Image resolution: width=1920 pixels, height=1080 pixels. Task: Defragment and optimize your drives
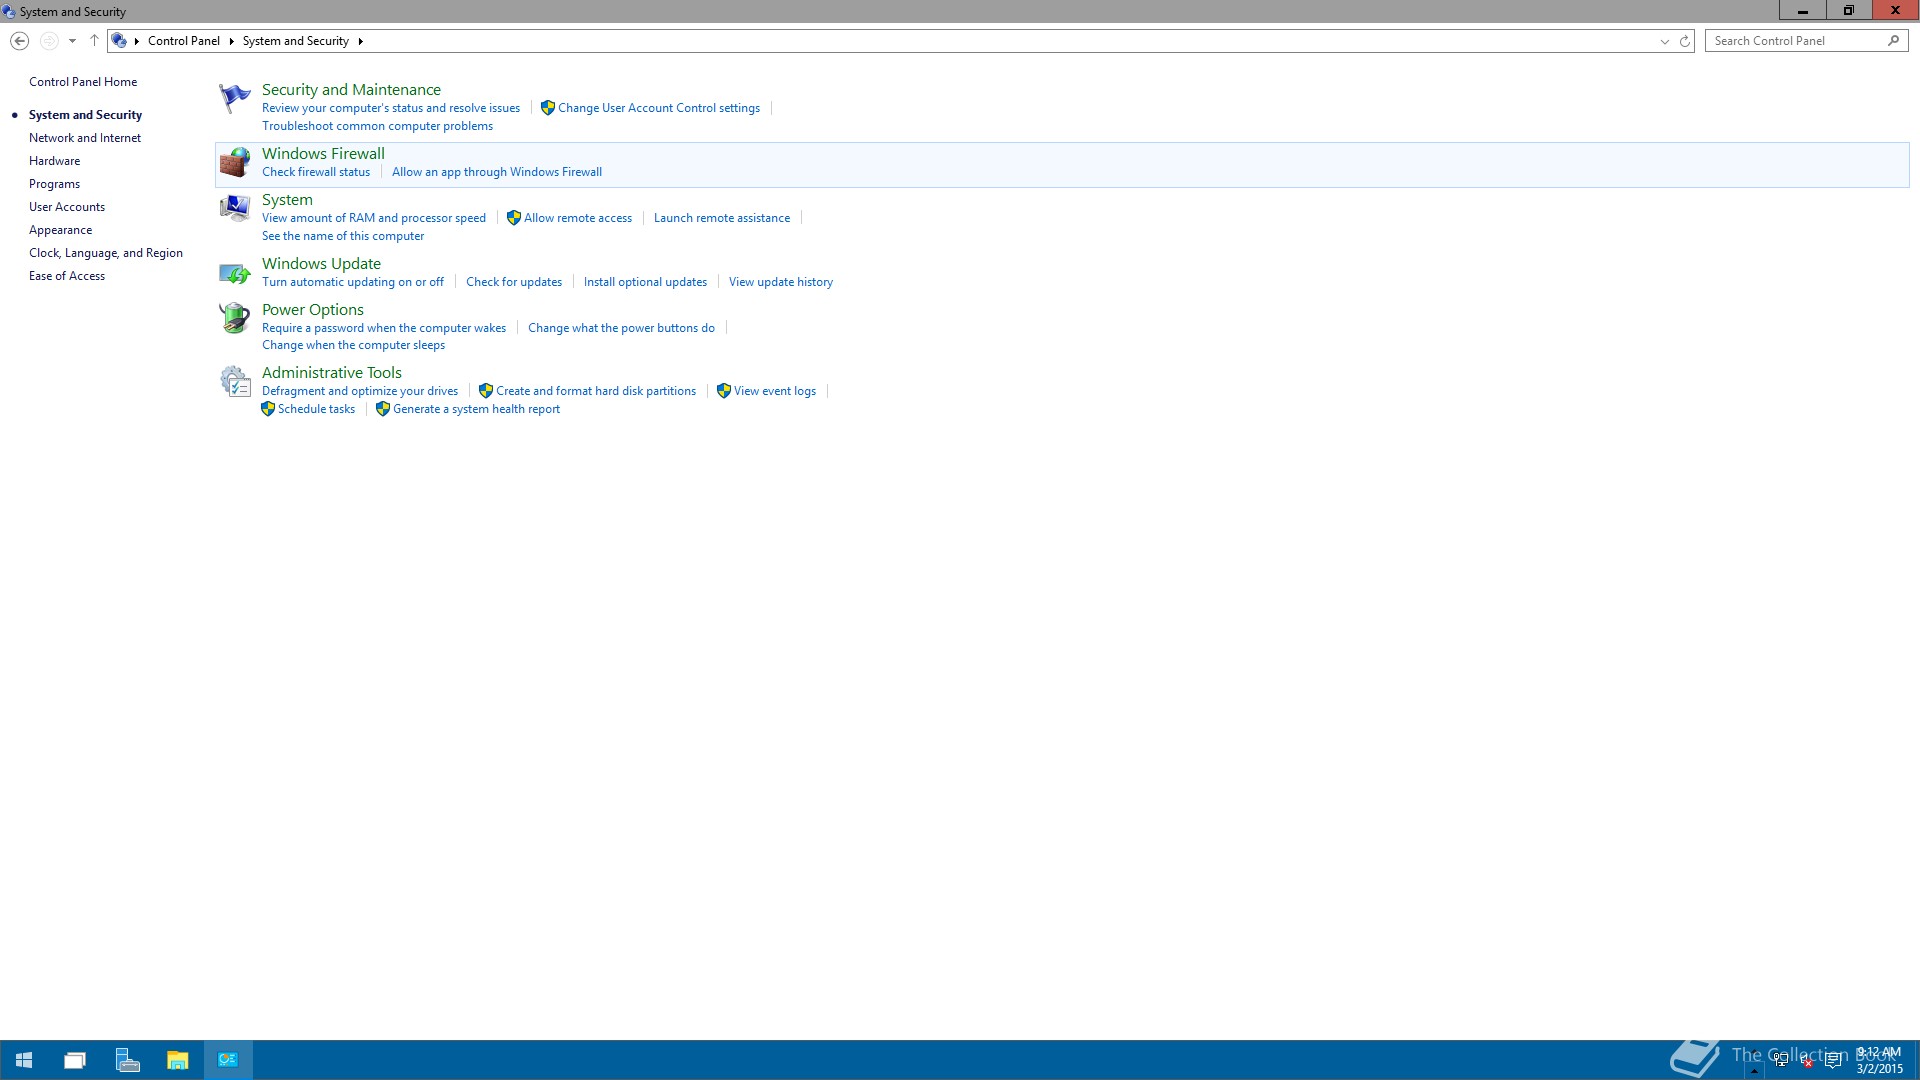pyautogui.click(x=360, y=391)
